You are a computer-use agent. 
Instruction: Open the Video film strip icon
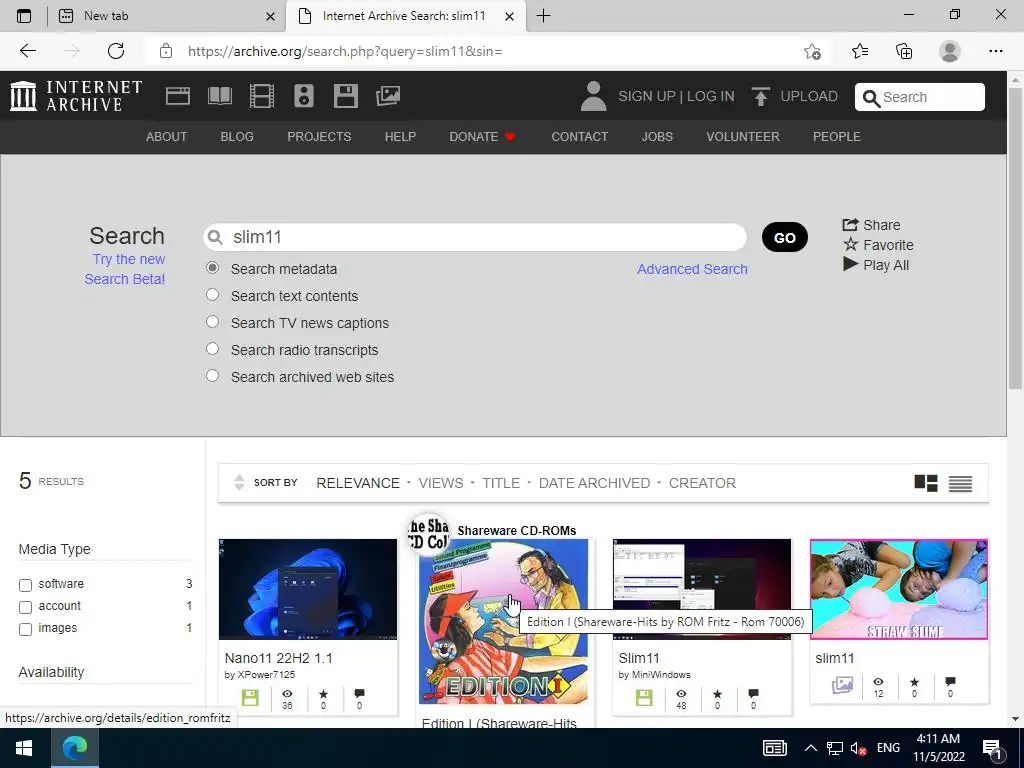click(262, 96)
